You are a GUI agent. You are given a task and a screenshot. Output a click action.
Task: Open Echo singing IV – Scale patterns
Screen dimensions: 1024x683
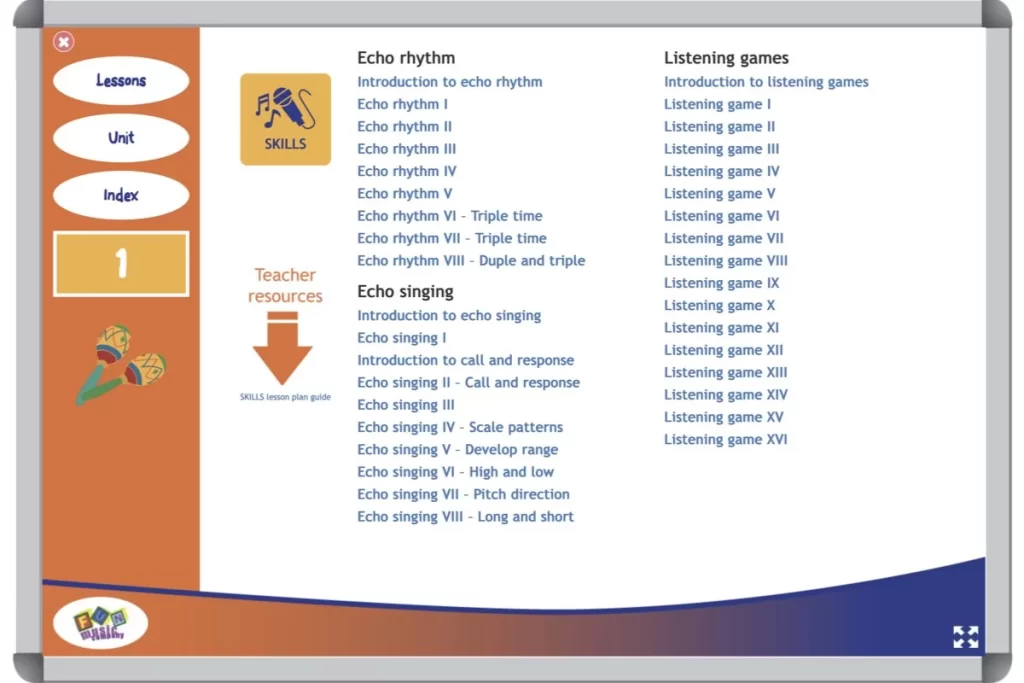point(460,427)
